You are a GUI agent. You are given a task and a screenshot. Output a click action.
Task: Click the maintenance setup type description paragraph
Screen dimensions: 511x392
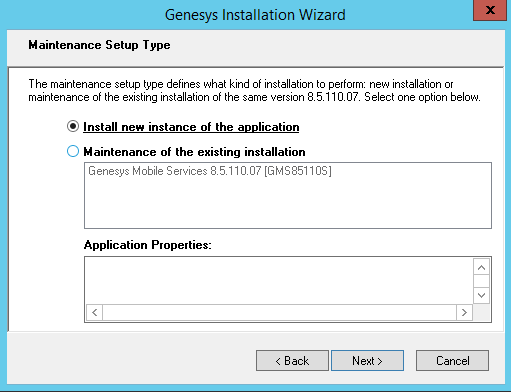pos(254,90)
